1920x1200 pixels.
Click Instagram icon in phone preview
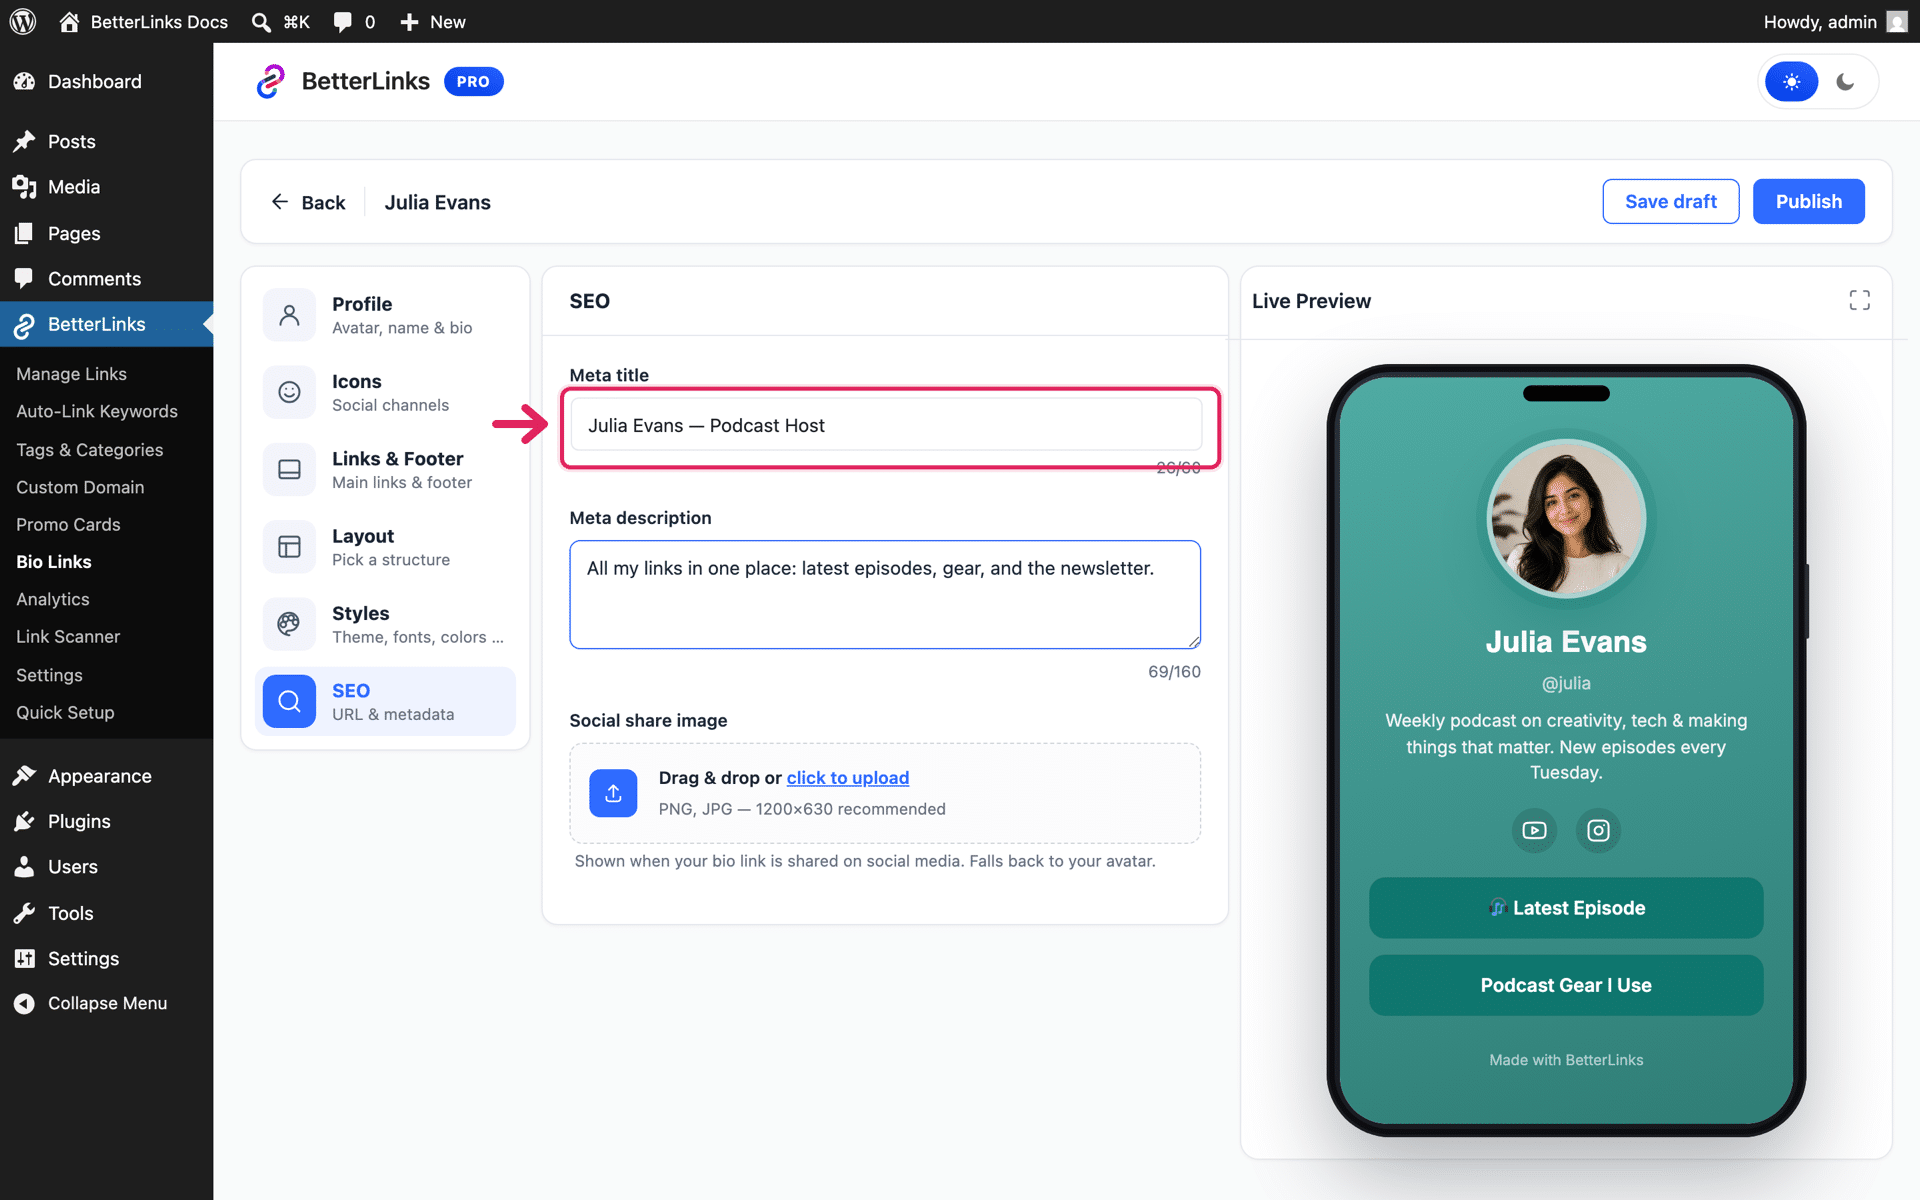point(1598,830)
